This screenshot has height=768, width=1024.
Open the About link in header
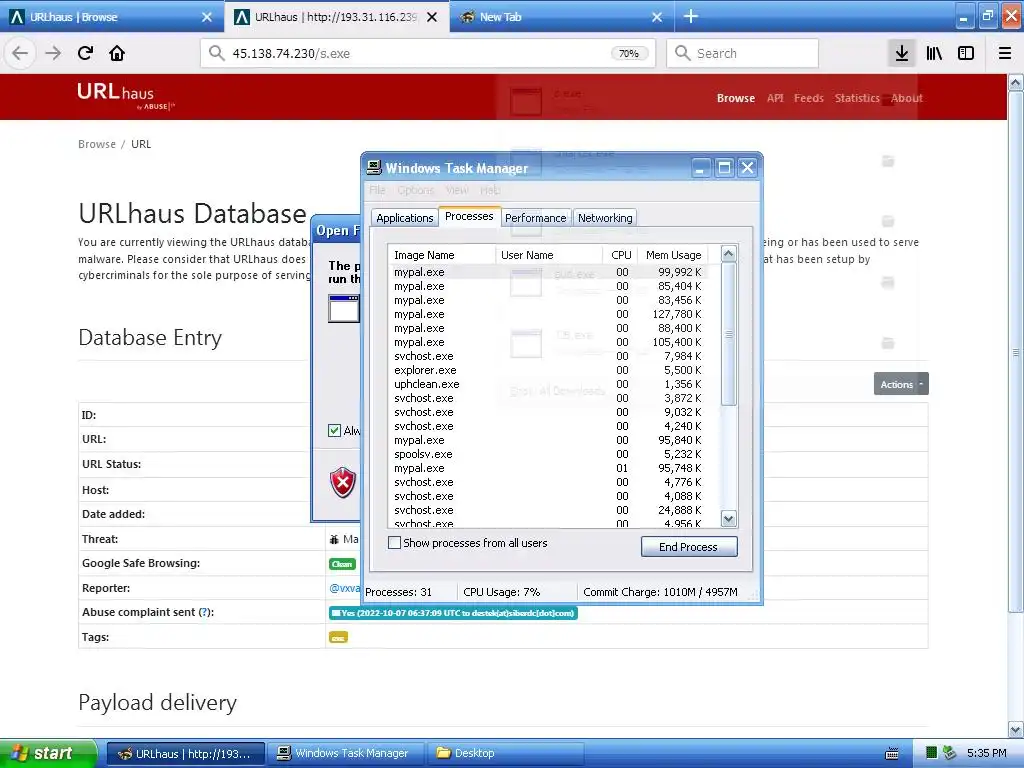[x=906, y=98]
